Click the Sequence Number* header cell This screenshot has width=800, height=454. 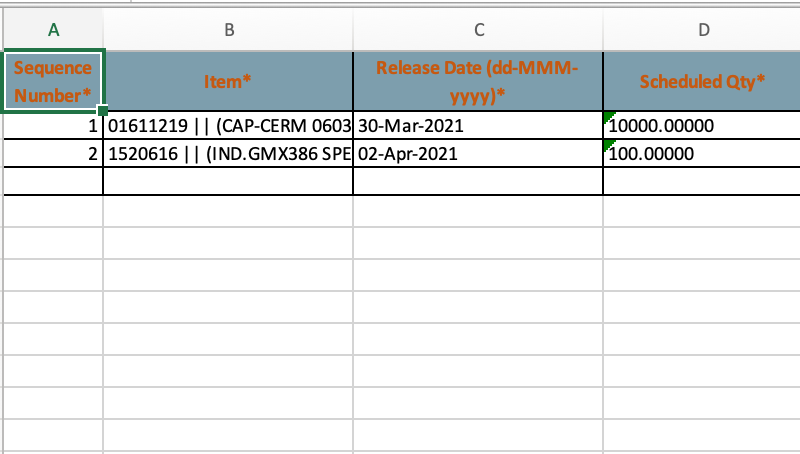(53, 81)
